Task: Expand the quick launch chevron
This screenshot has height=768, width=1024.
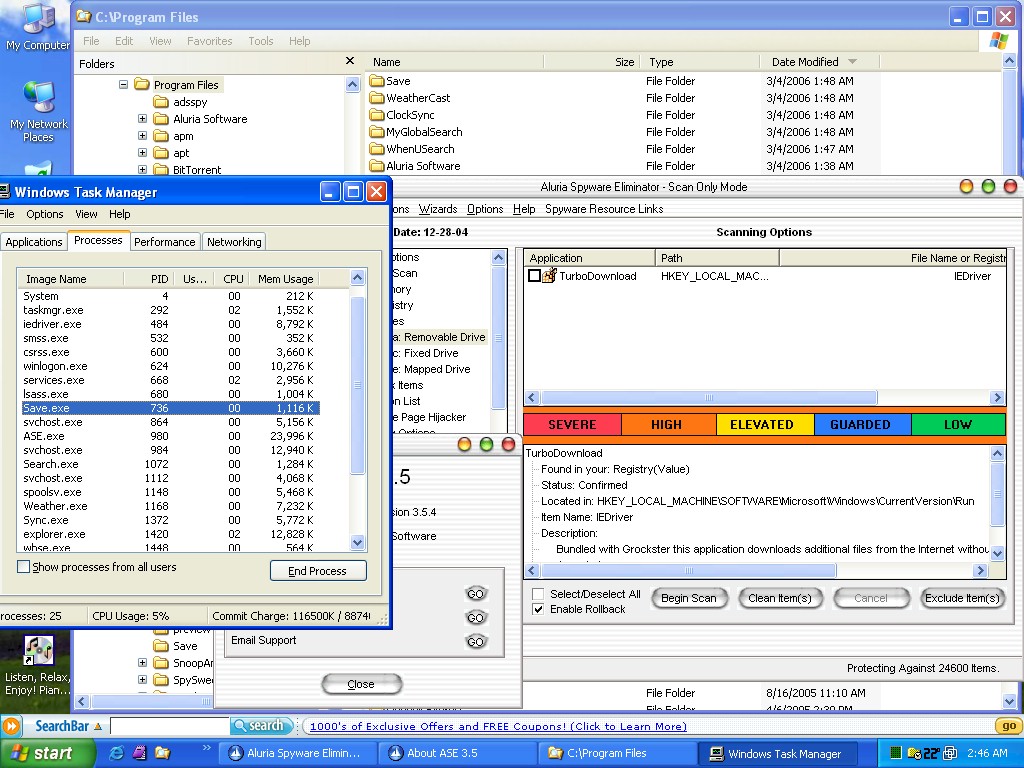Action: [207, 748]
